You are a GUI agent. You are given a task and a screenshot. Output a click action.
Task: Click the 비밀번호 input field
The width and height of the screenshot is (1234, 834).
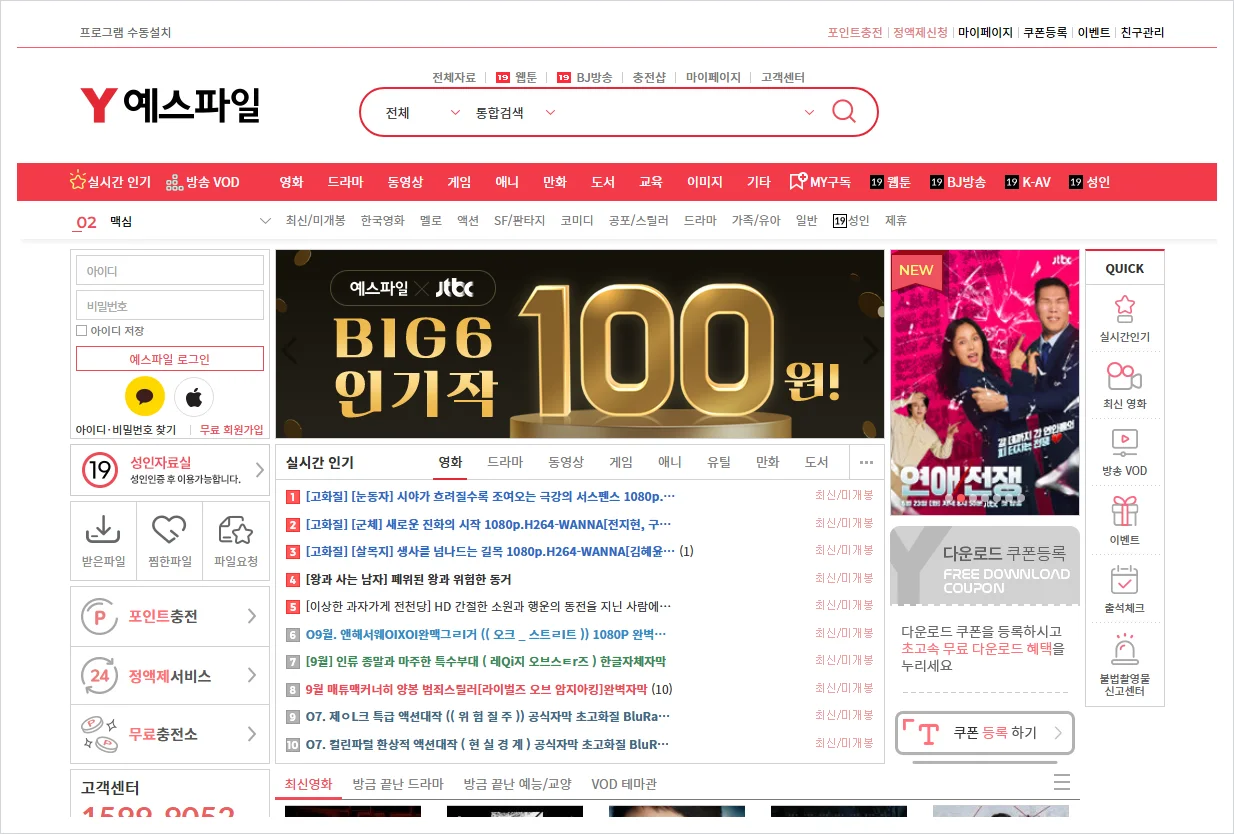170,305
